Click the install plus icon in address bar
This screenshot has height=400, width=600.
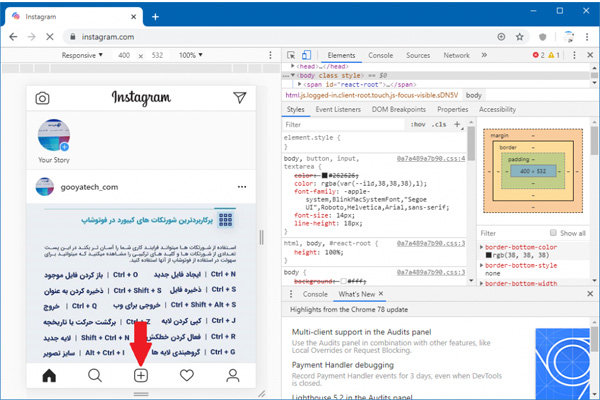click(x=501, y=37)
